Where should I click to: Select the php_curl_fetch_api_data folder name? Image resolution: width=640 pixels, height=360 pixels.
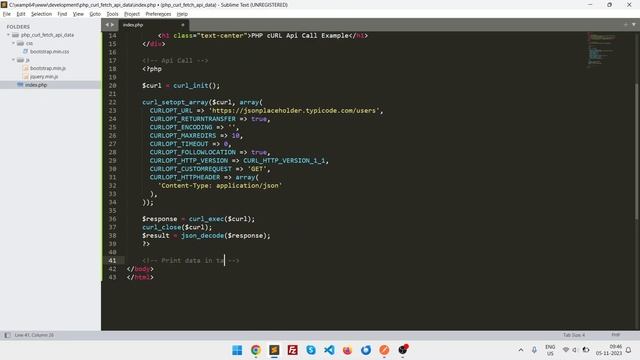47,35
